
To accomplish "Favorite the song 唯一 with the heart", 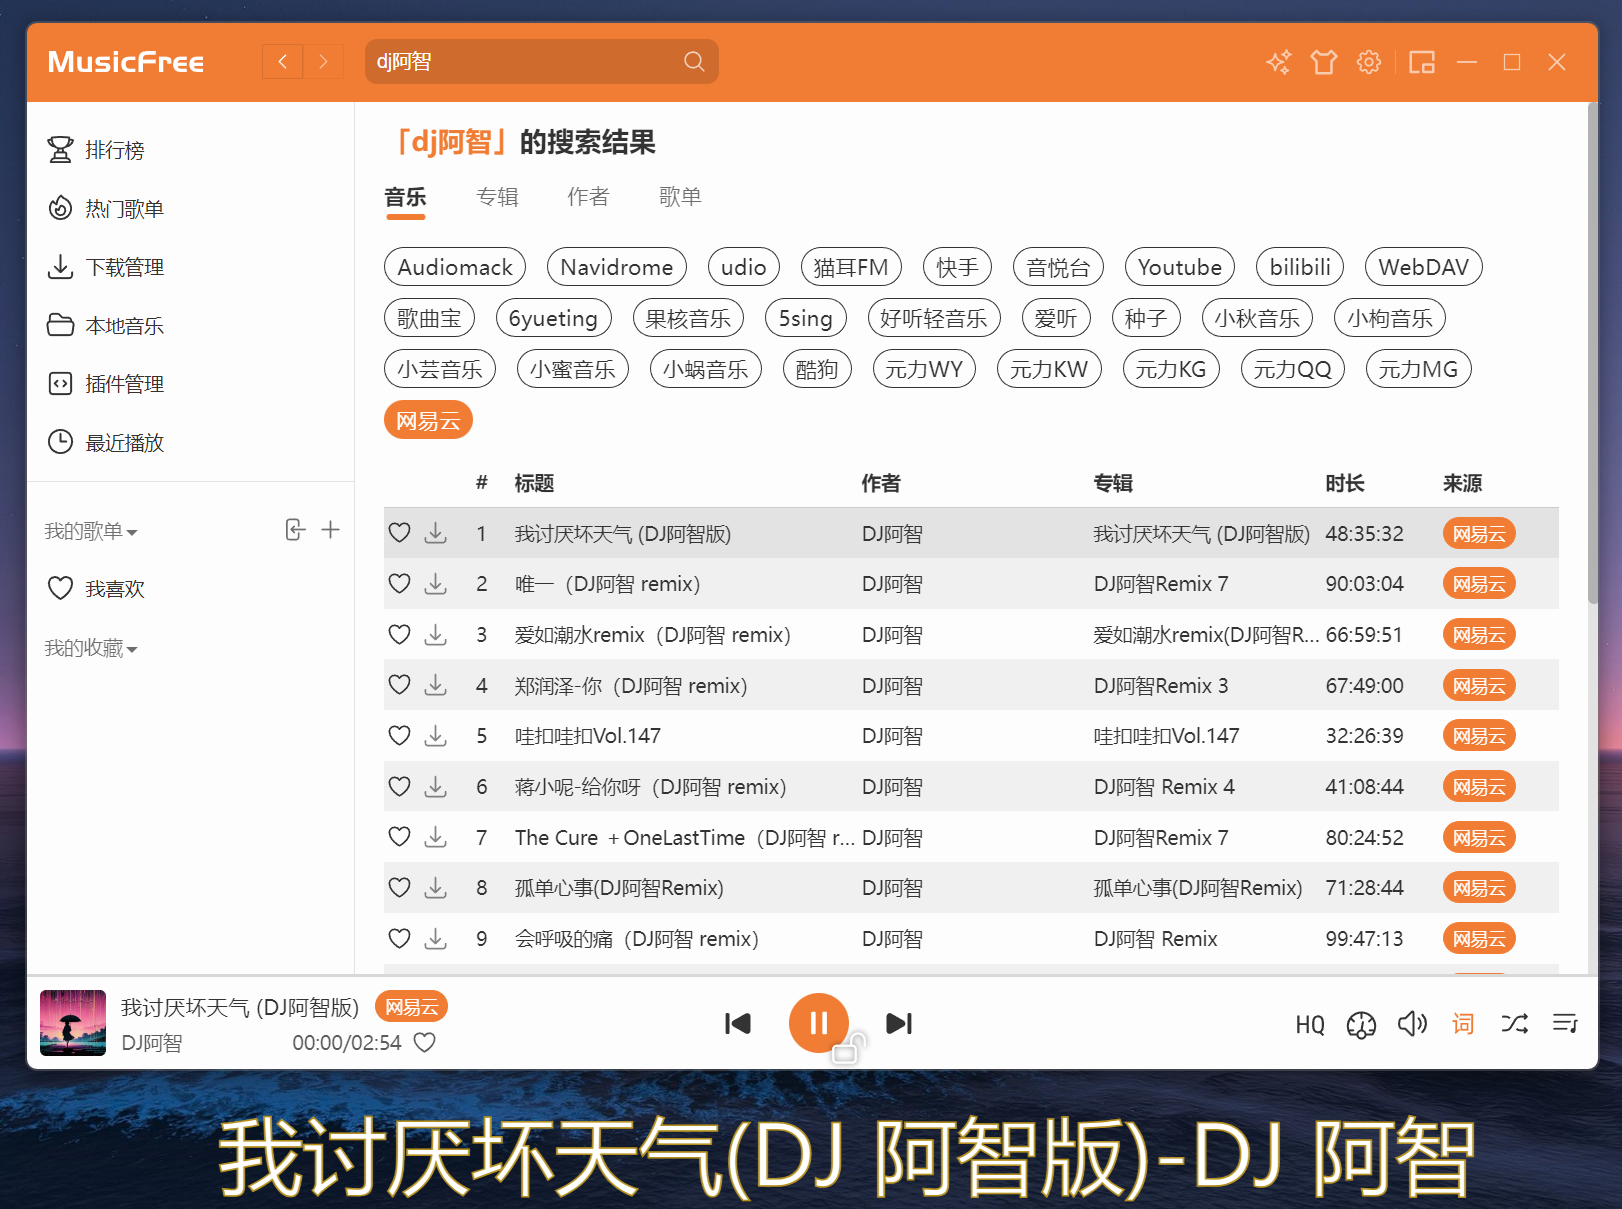I will pos(399,583).
